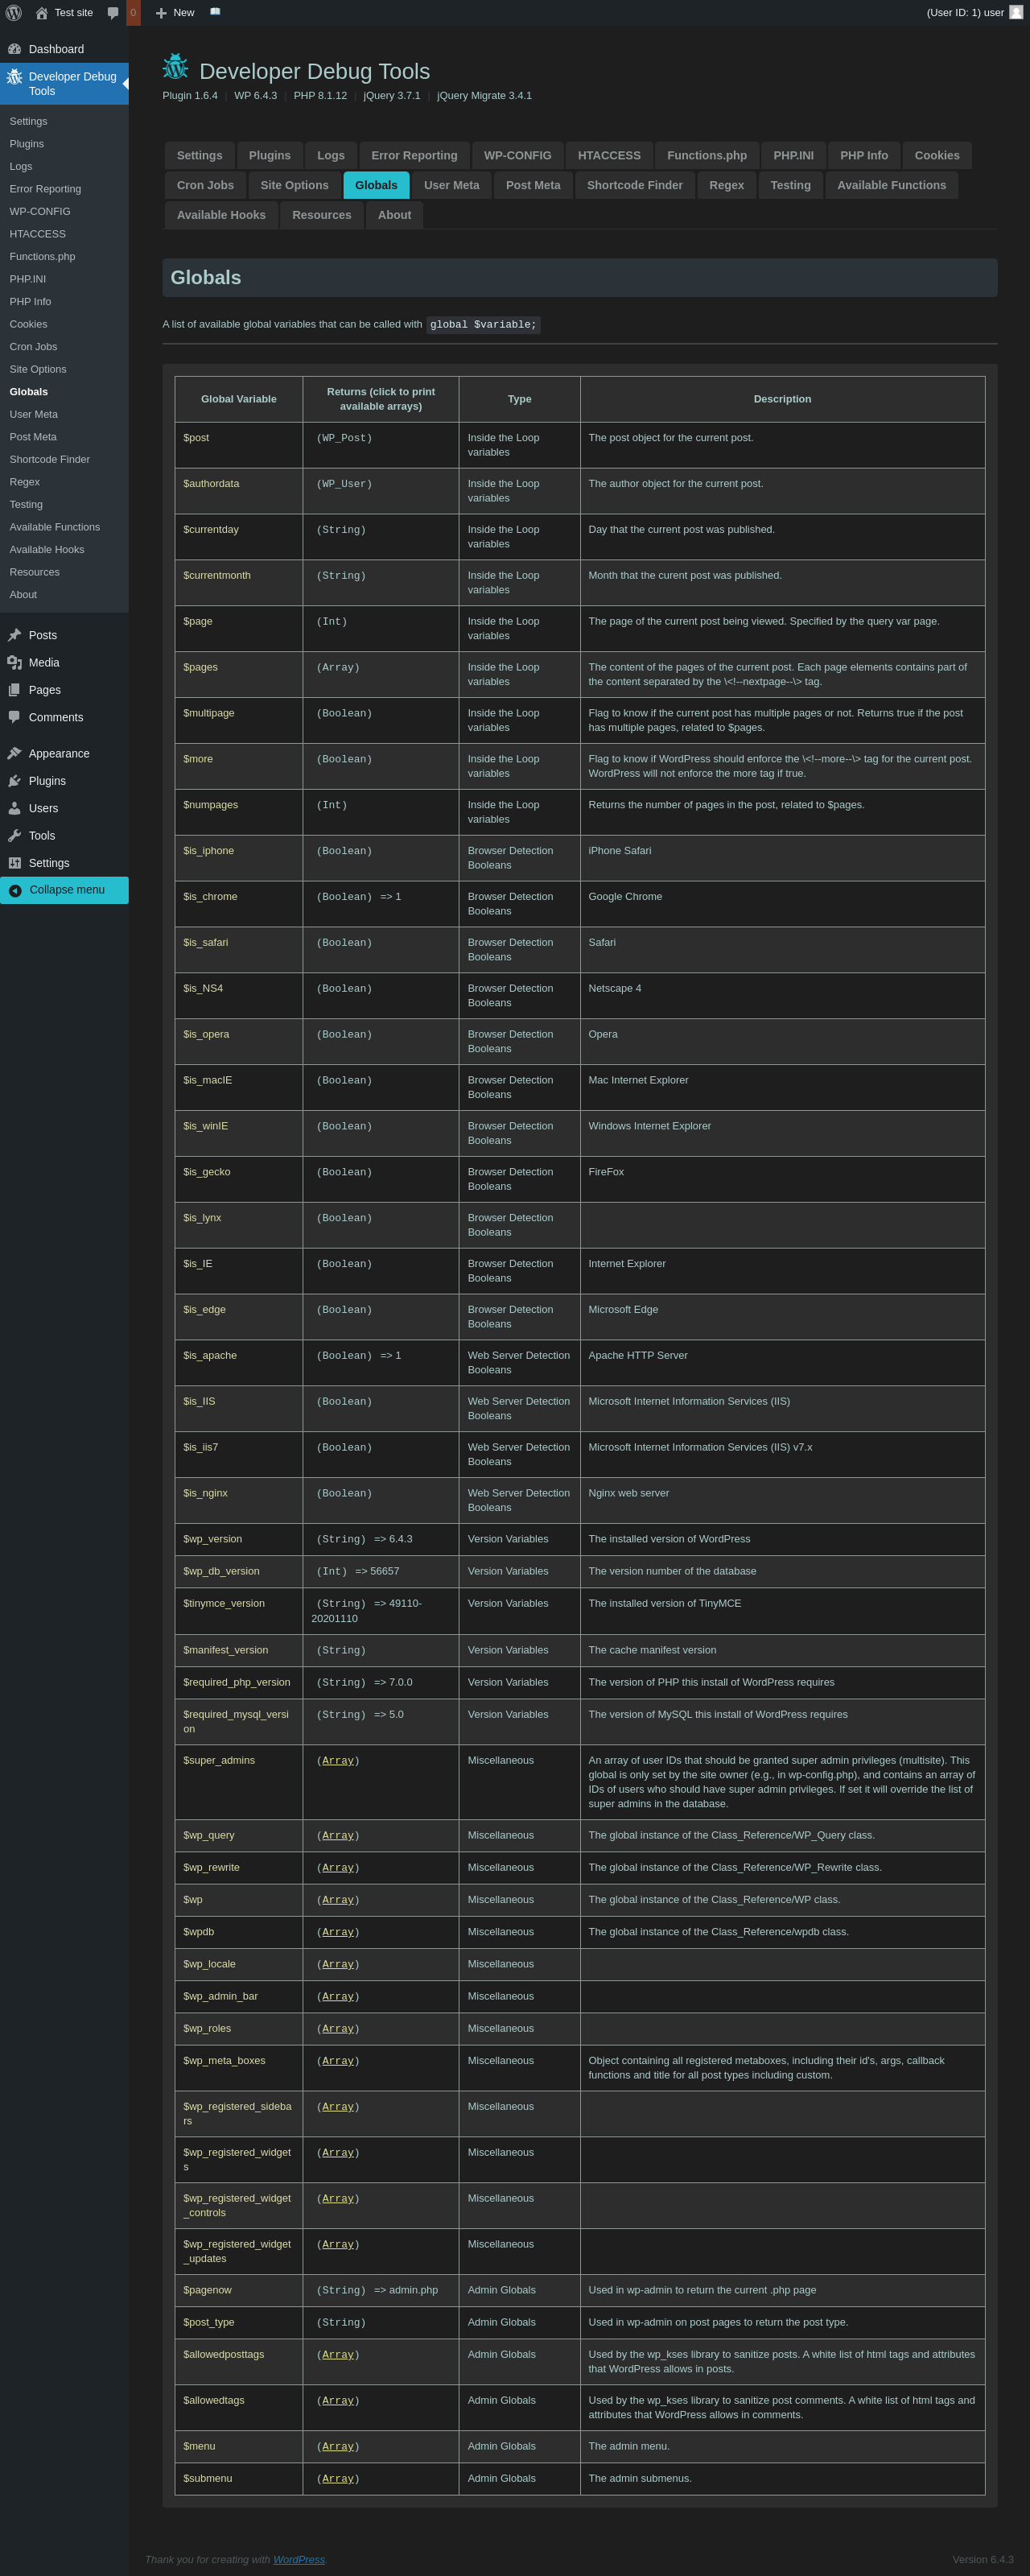This screenshot has width=1030, height=2576.
Task: Click the user avatar in top right
Action: pos(1016,13)
